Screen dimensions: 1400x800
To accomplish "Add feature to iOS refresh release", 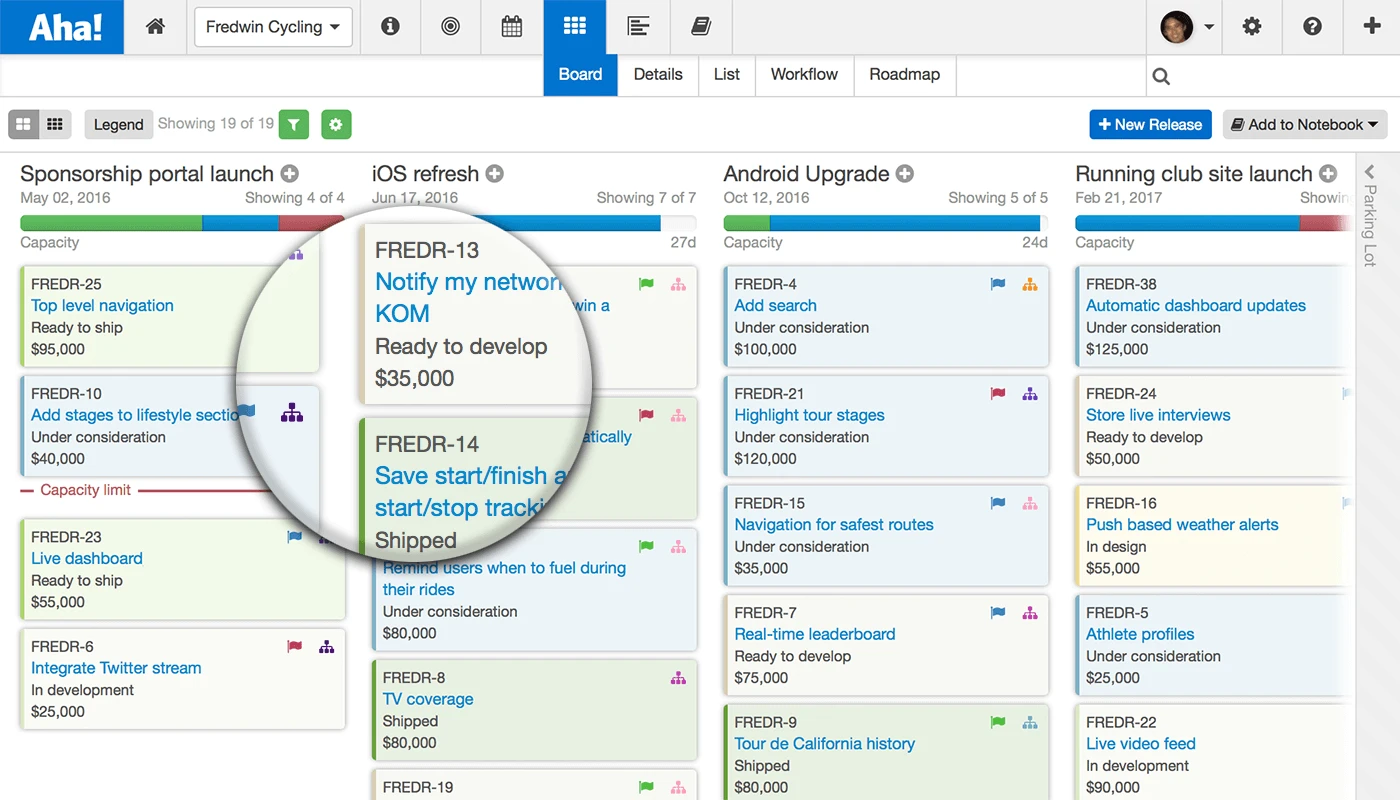I will click(495, 174).
